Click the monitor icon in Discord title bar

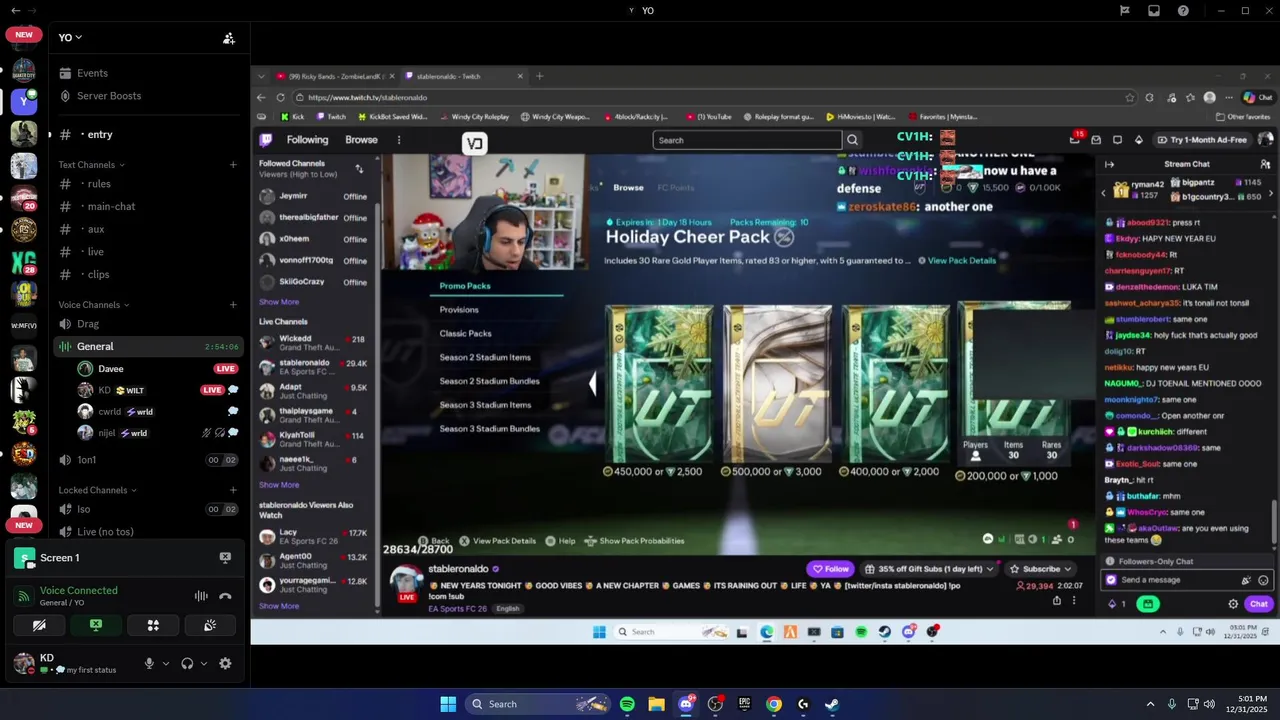[x=1154, y=11]
